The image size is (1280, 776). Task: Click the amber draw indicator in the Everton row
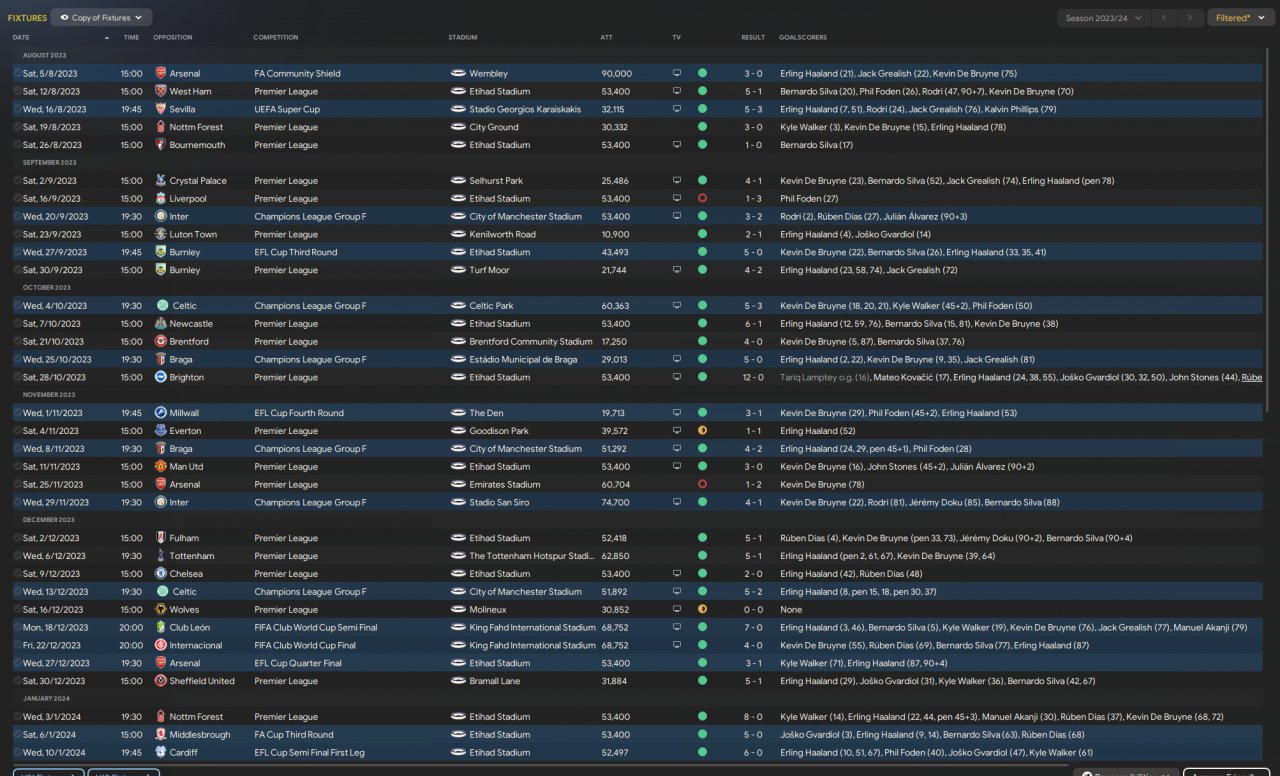coord(702,431)
